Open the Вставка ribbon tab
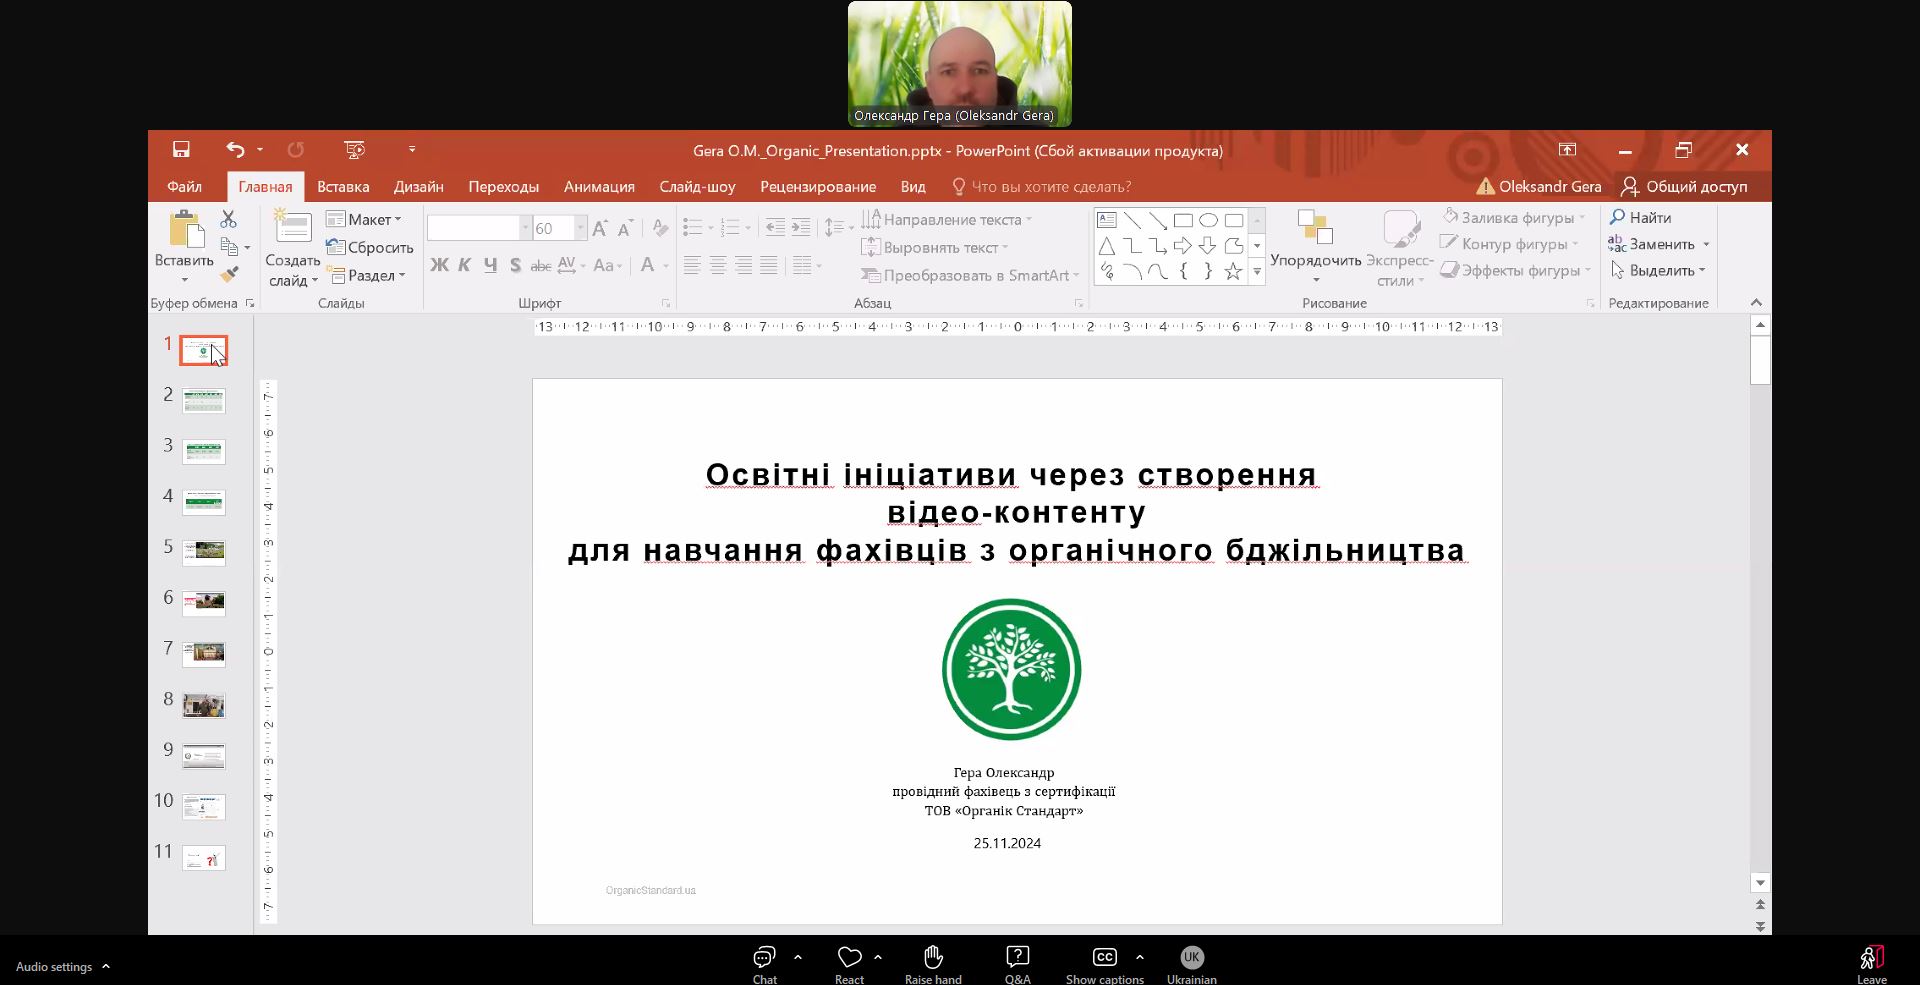This screenshot has height=985, width=1920. (x=343, y=187)
